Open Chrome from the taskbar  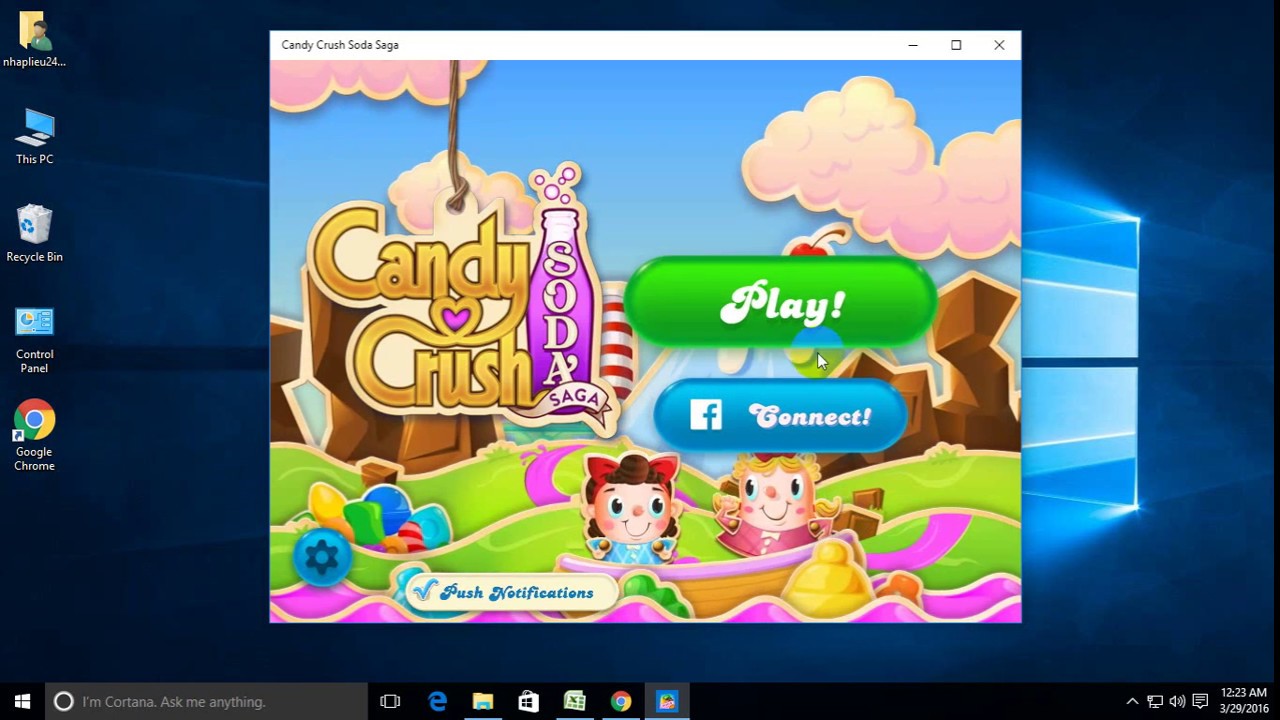[x=621, y=701]
